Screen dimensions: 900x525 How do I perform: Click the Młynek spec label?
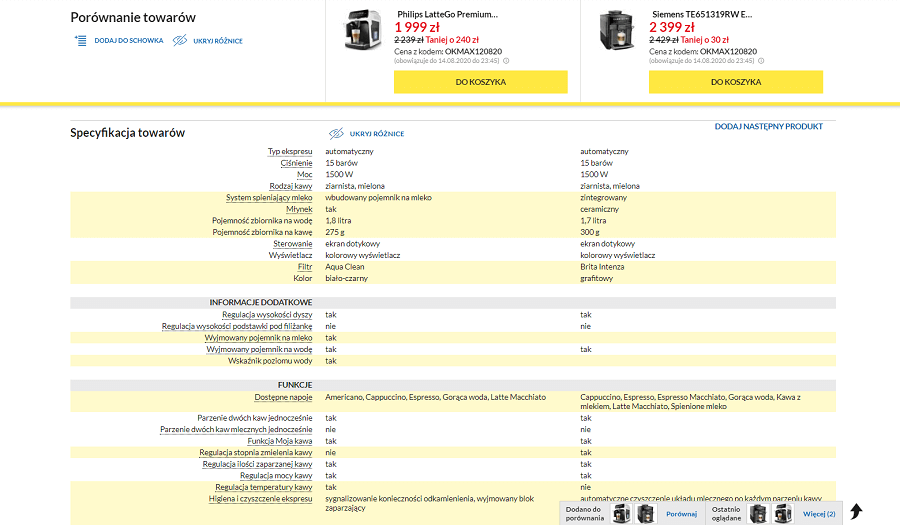pyautogui.click(x=299, y=209)
